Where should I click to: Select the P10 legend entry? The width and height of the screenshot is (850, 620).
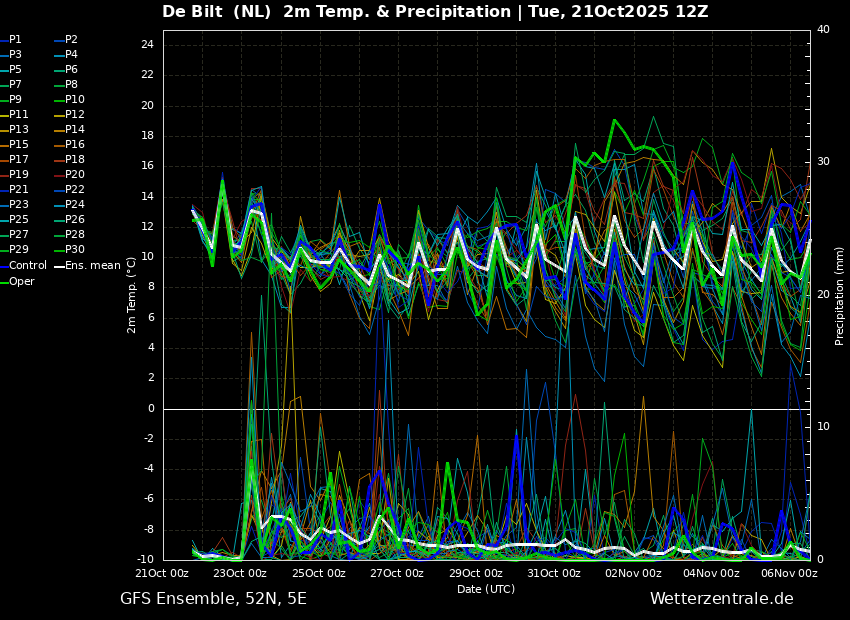pos(75,100)
